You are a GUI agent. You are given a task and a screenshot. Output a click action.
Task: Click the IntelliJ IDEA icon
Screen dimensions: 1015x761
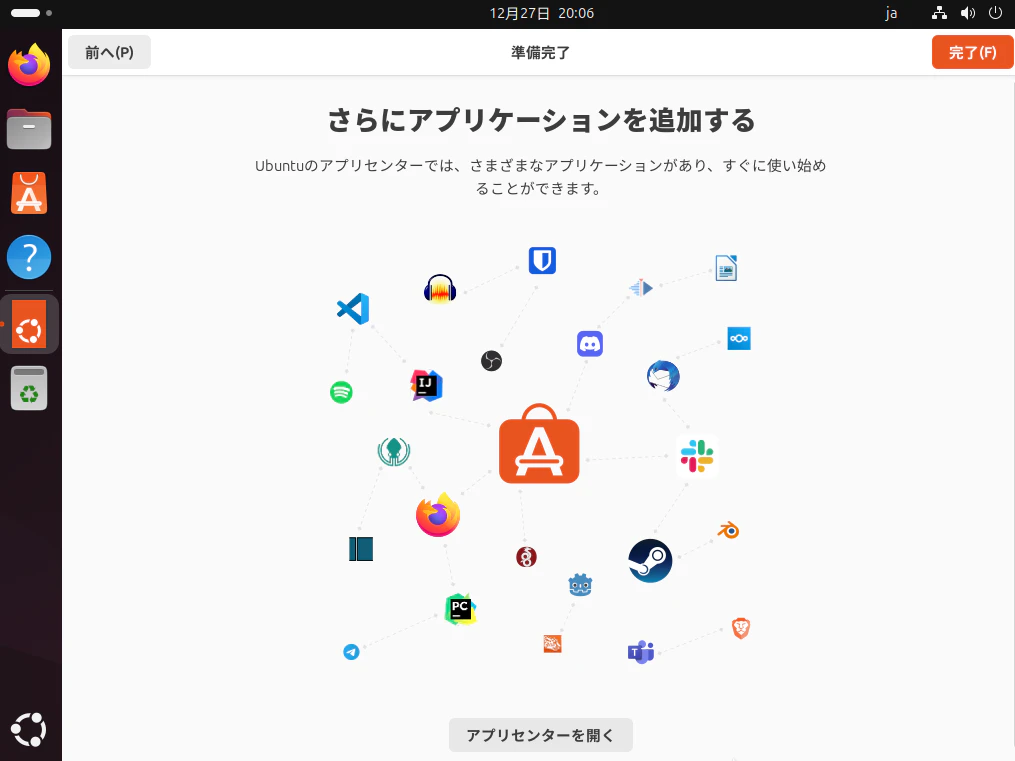click(x=427, y=386)
